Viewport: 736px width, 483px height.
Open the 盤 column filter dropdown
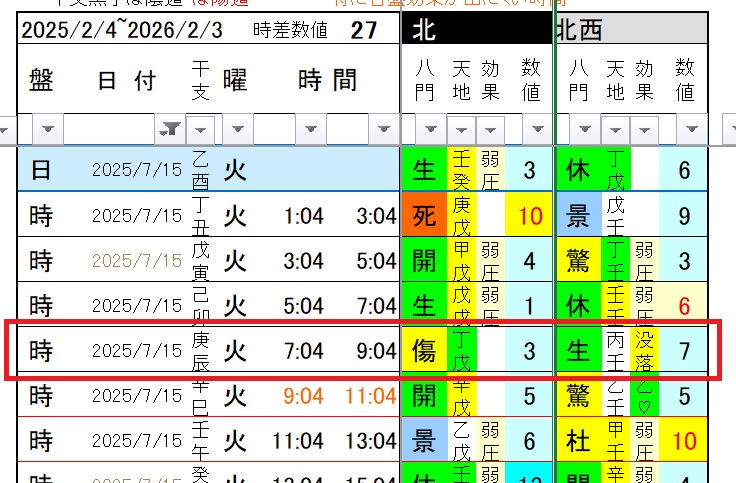click(x=48, y=129)
